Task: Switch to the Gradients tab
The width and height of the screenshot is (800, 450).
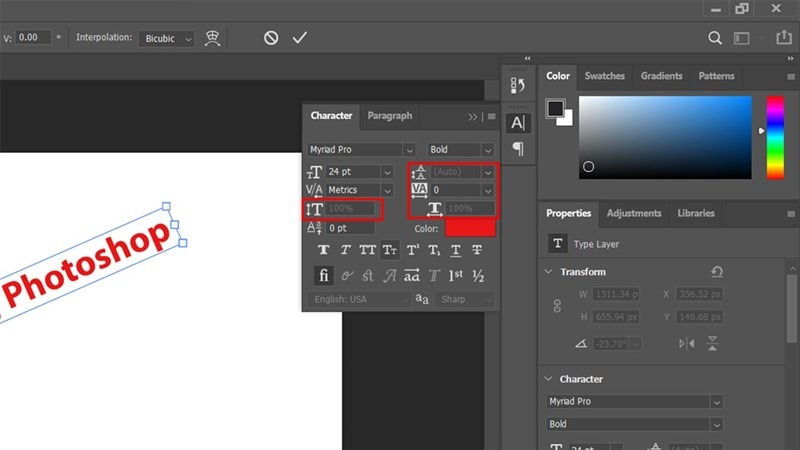Action: (661, 76)
